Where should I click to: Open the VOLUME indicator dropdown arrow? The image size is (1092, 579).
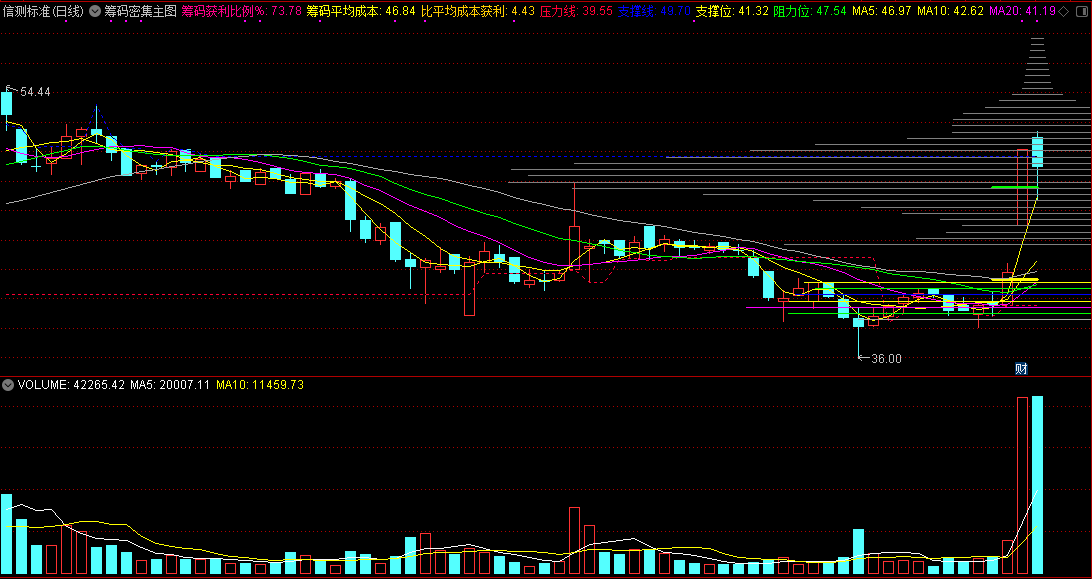click(x=8, y=385)
